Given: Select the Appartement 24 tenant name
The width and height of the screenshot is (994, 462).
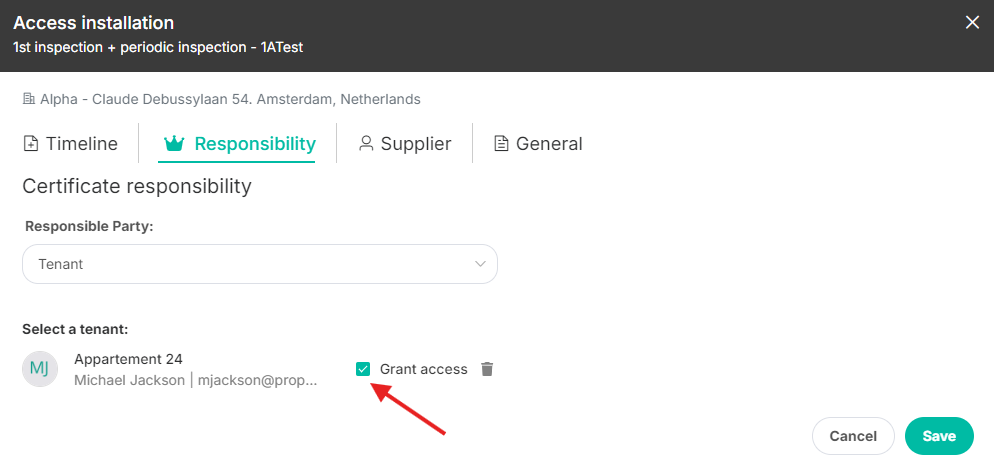Looking at the screenshot, I should [x=129, y=359].
